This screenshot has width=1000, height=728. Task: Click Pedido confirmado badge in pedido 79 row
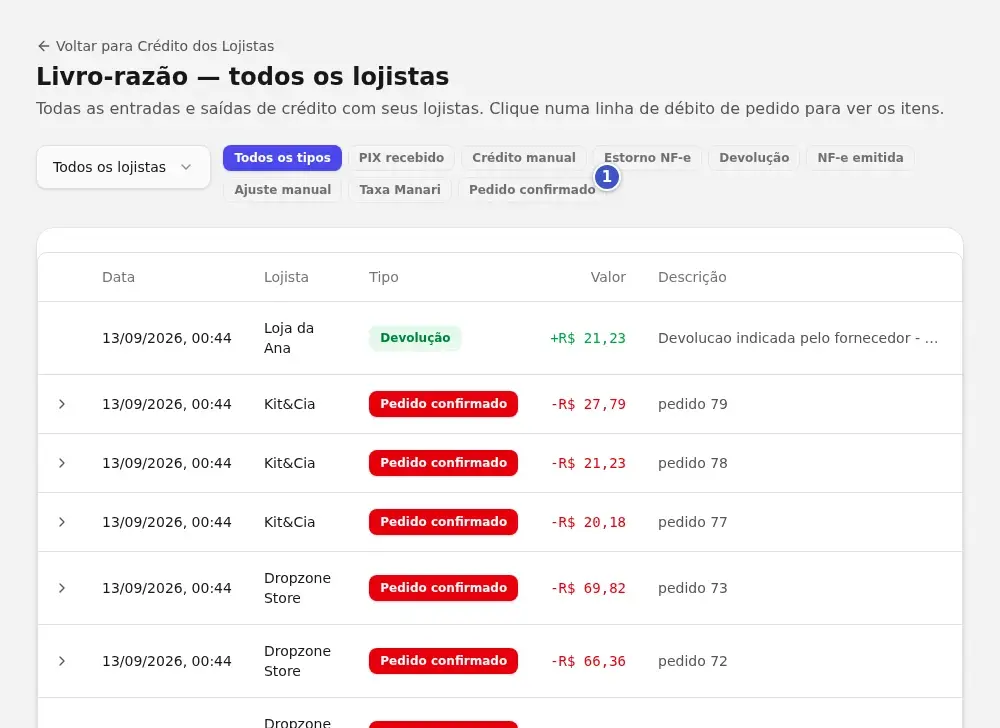tap(443, 404)
